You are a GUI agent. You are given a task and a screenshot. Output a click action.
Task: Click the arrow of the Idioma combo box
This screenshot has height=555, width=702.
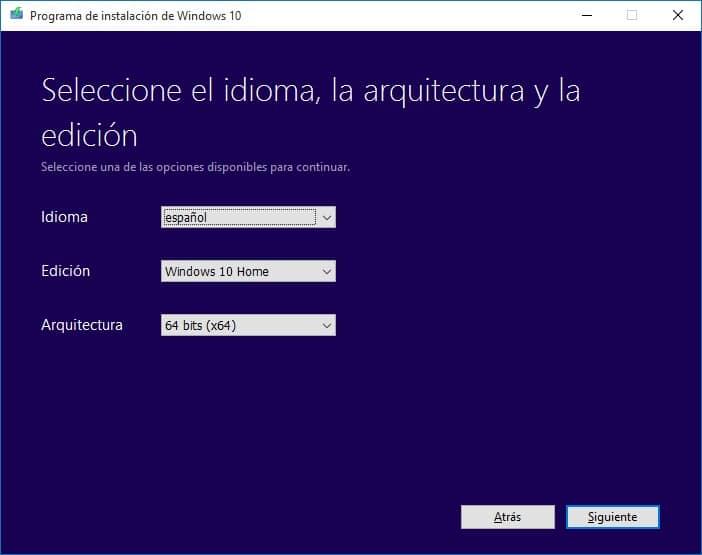pyautogui.click(x=327, y=217)
